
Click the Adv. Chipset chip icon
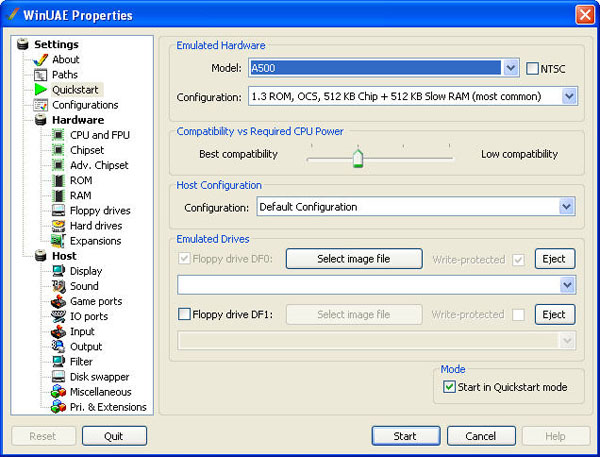coord(58,165)
